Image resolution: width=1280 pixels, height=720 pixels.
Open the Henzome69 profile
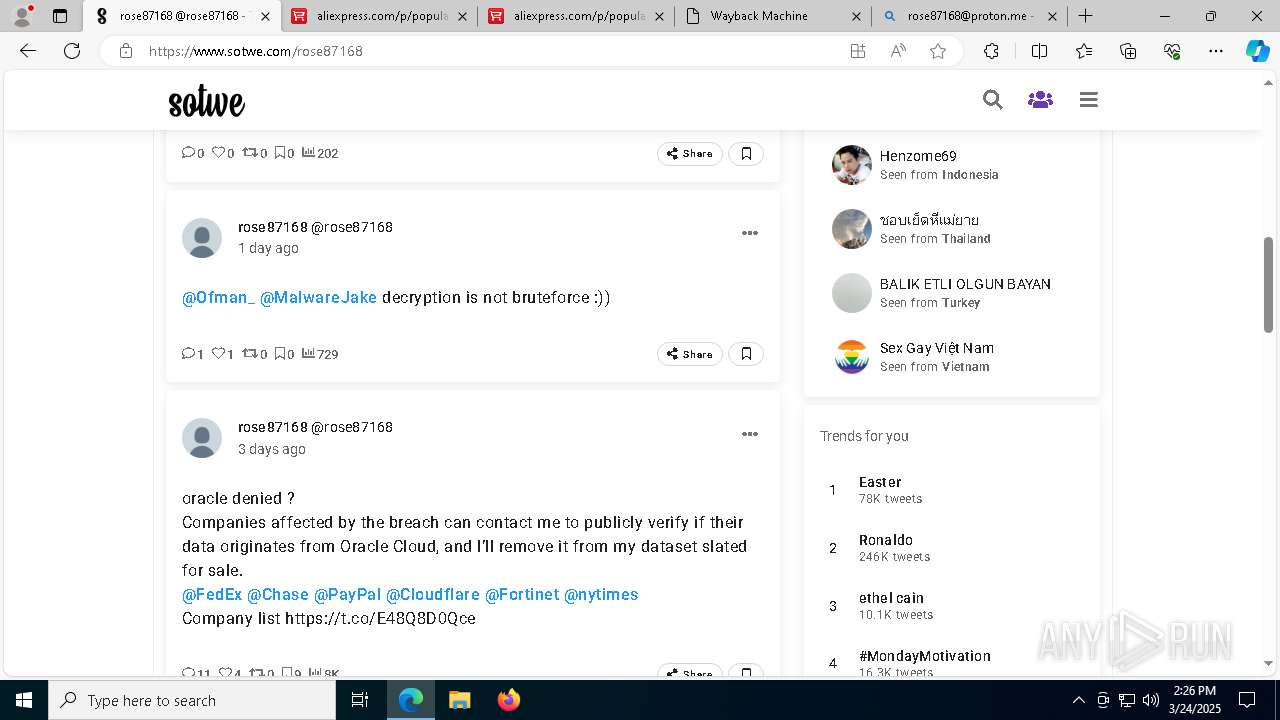point(918,156)
